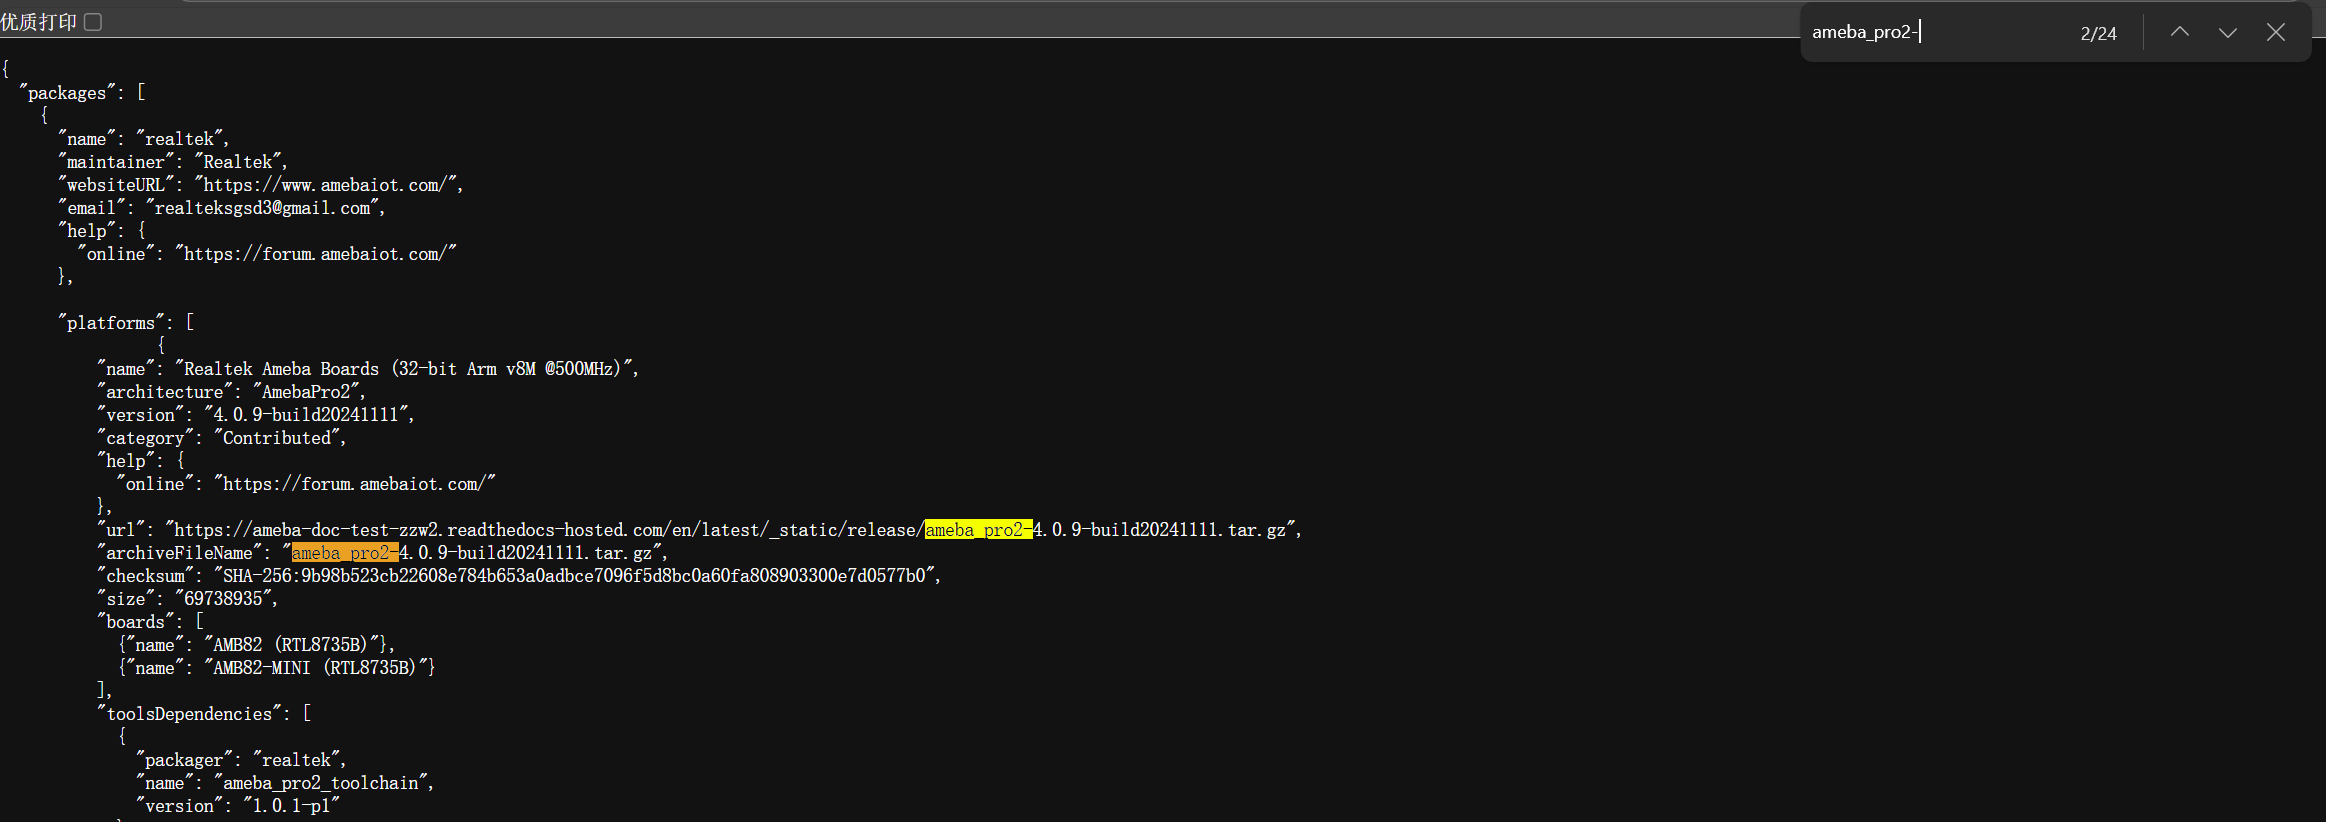
Task: Click the 2/24 match counter
Action: coord(2098,33)
